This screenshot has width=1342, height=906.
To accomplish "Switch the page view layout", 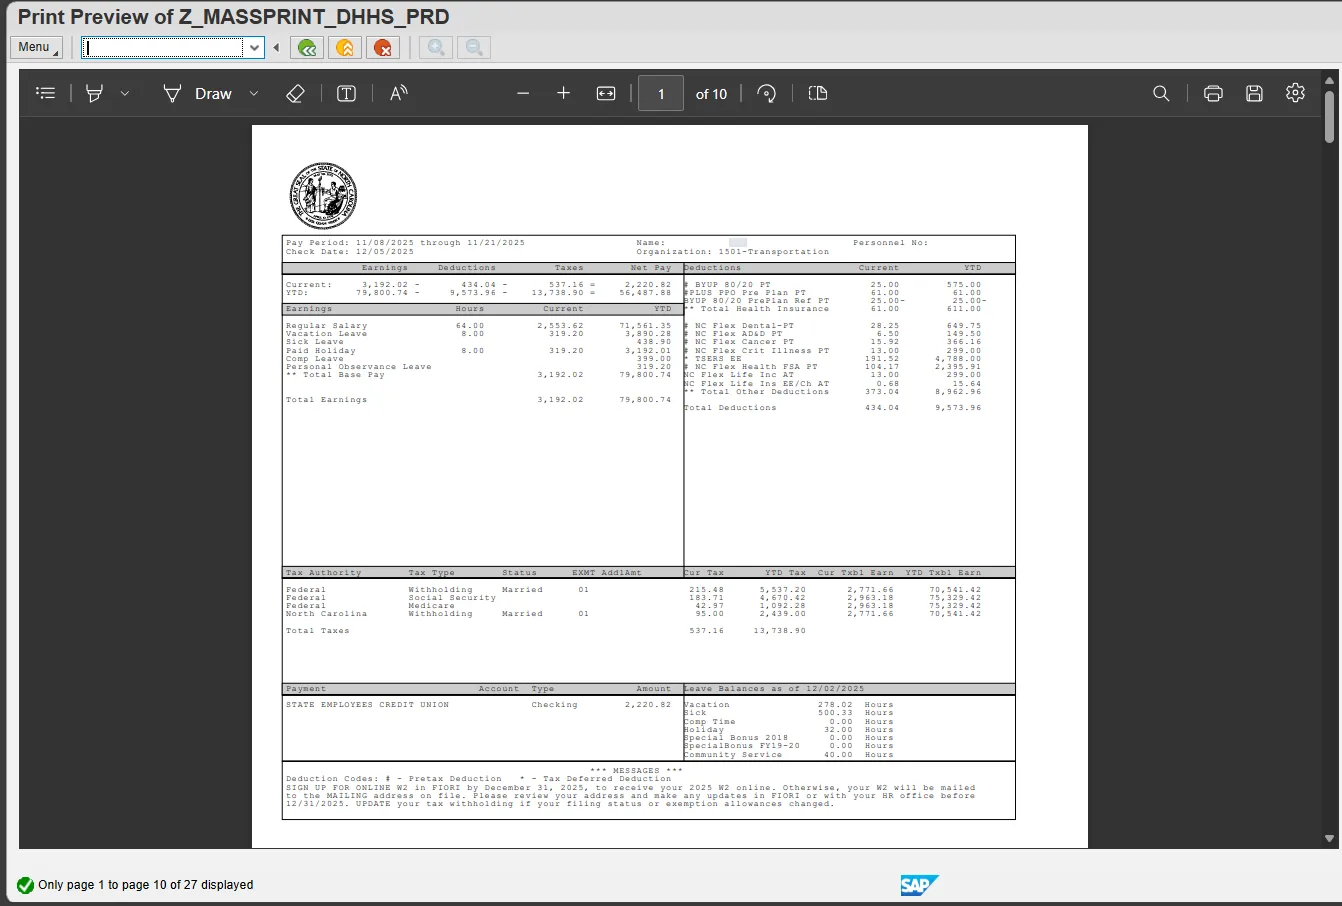I will pyautogui.click(x=818, y=93).
